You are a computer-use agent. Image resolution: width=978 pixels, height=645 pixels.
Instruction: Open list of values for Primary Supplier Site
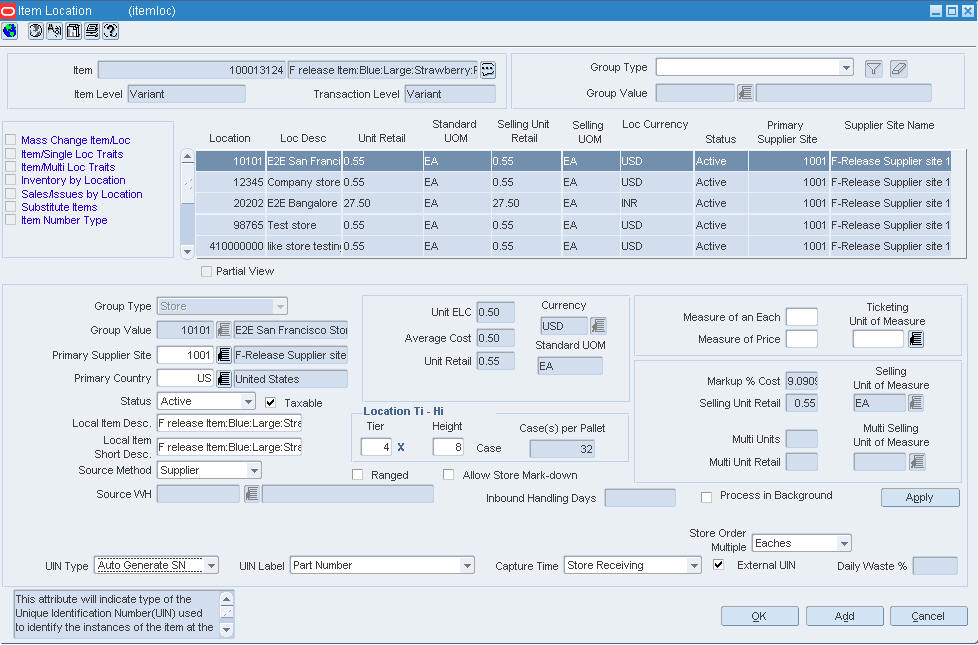point(224,355)
